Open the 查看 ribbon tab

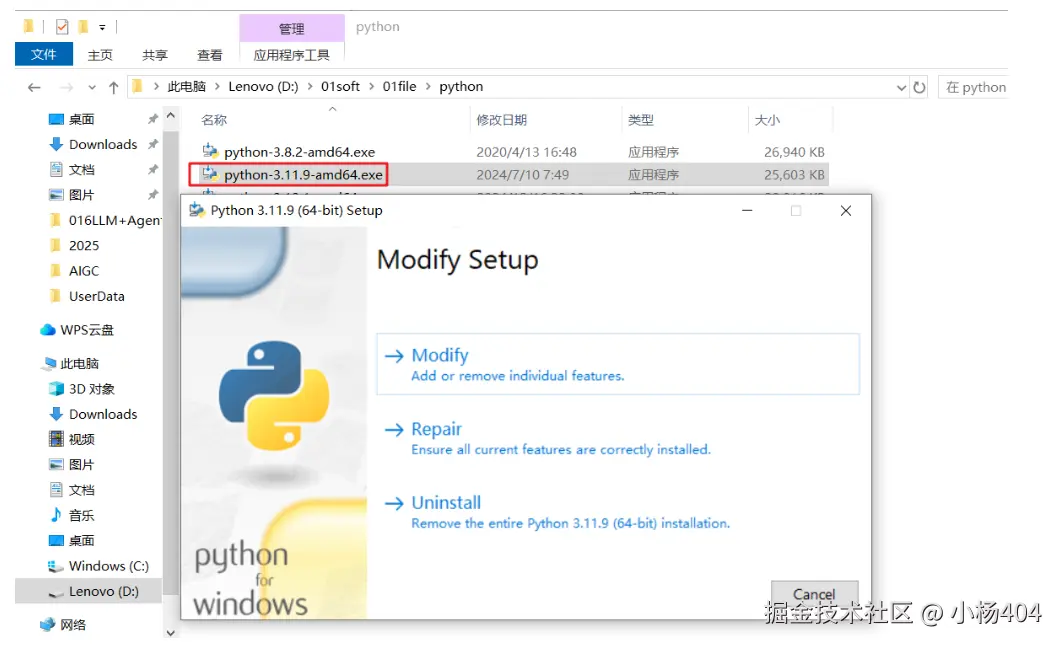click(210, 55)
